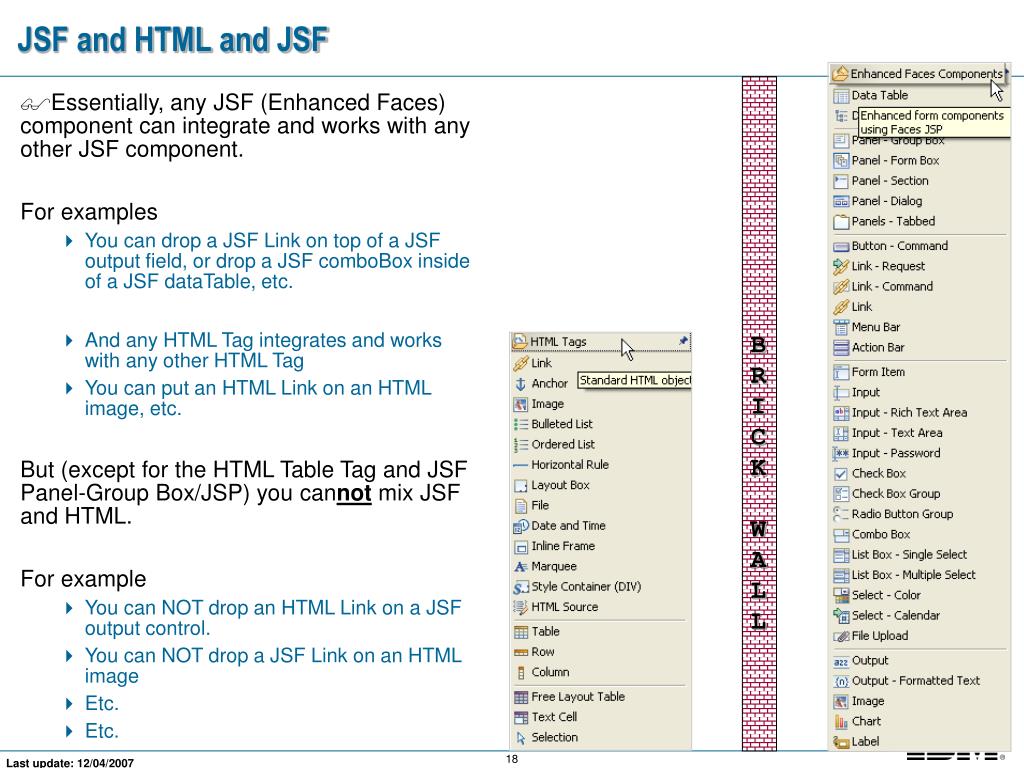The image size is (1024, 768).
Task: Choose the Form Item icon
Action: tap(841, 372)
